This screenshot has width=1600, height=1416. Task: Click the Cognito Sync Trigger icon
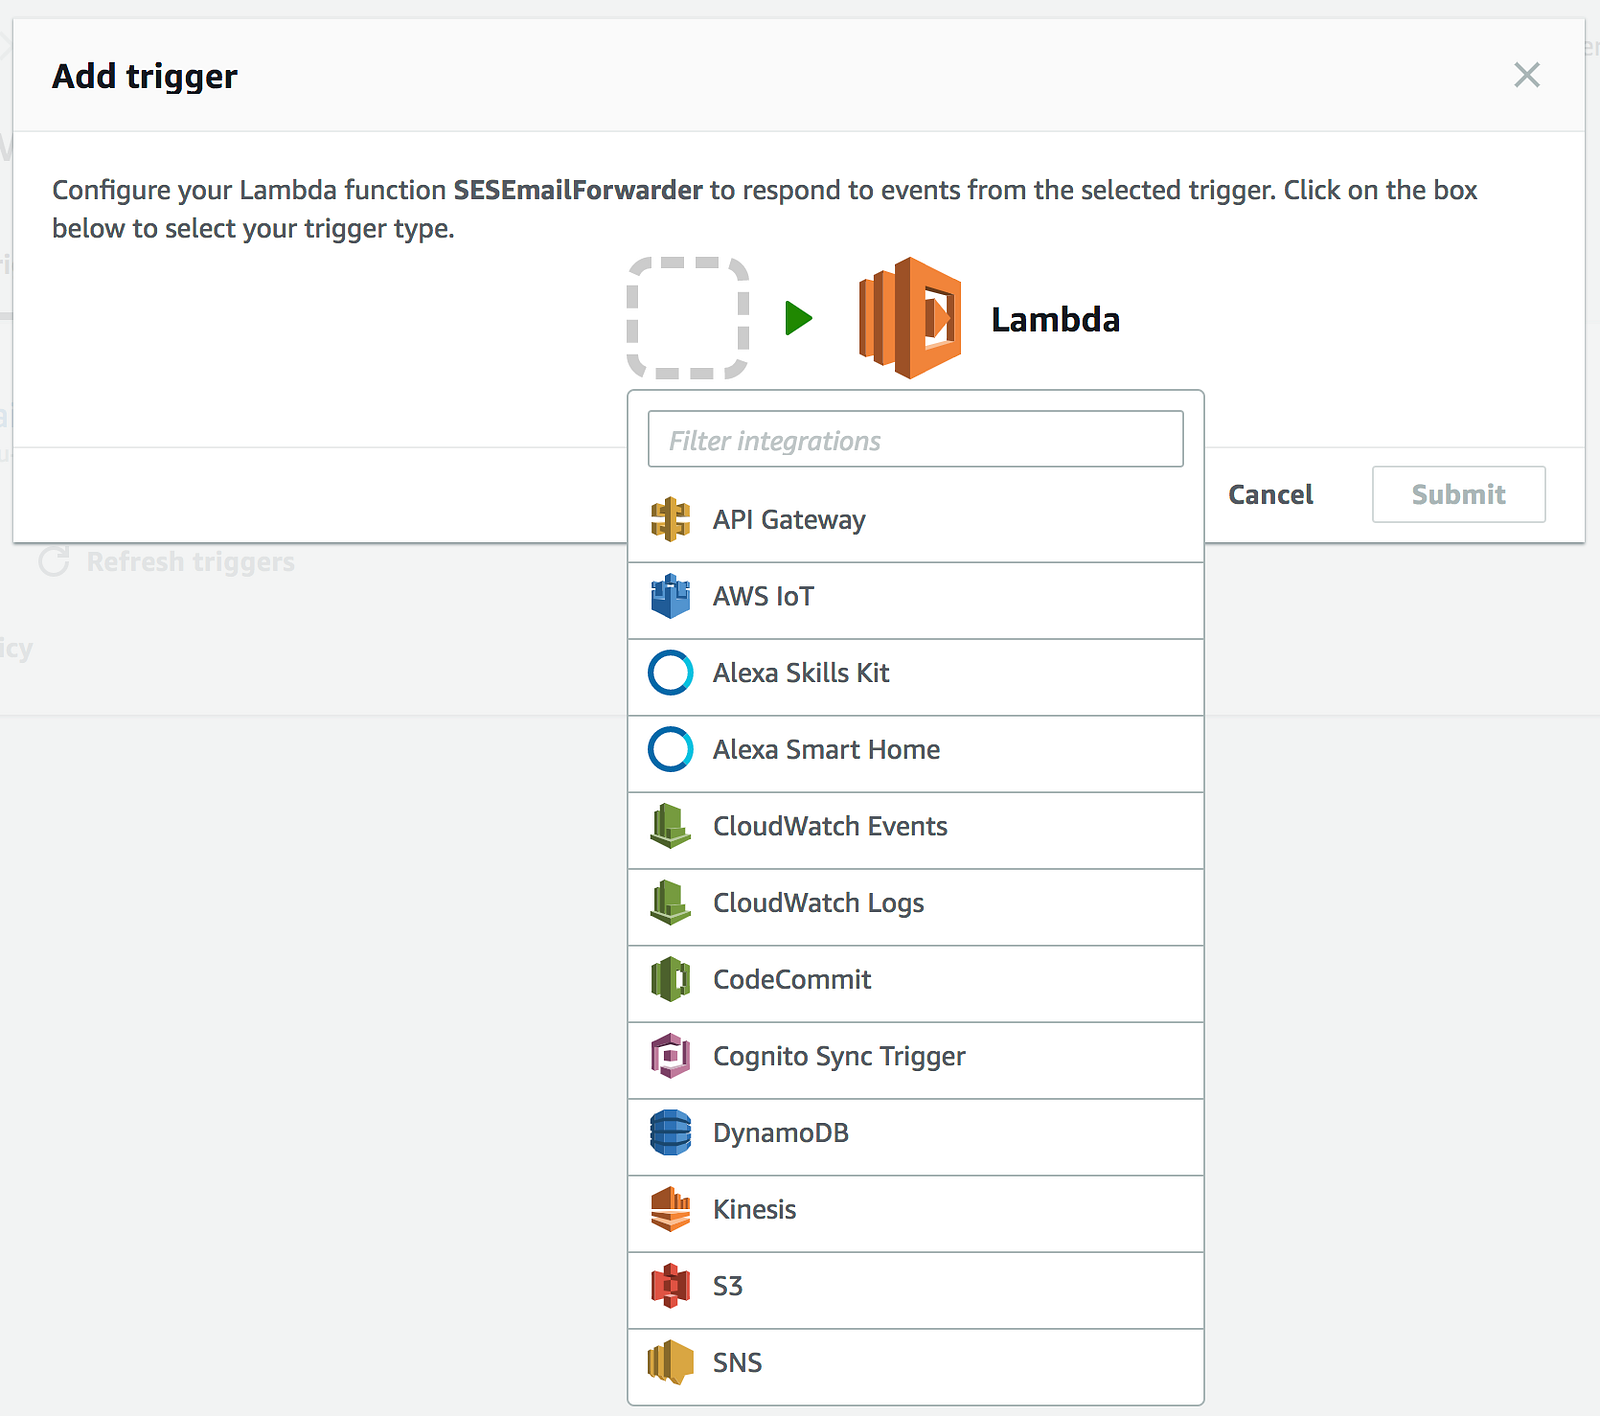point(670,1056)
